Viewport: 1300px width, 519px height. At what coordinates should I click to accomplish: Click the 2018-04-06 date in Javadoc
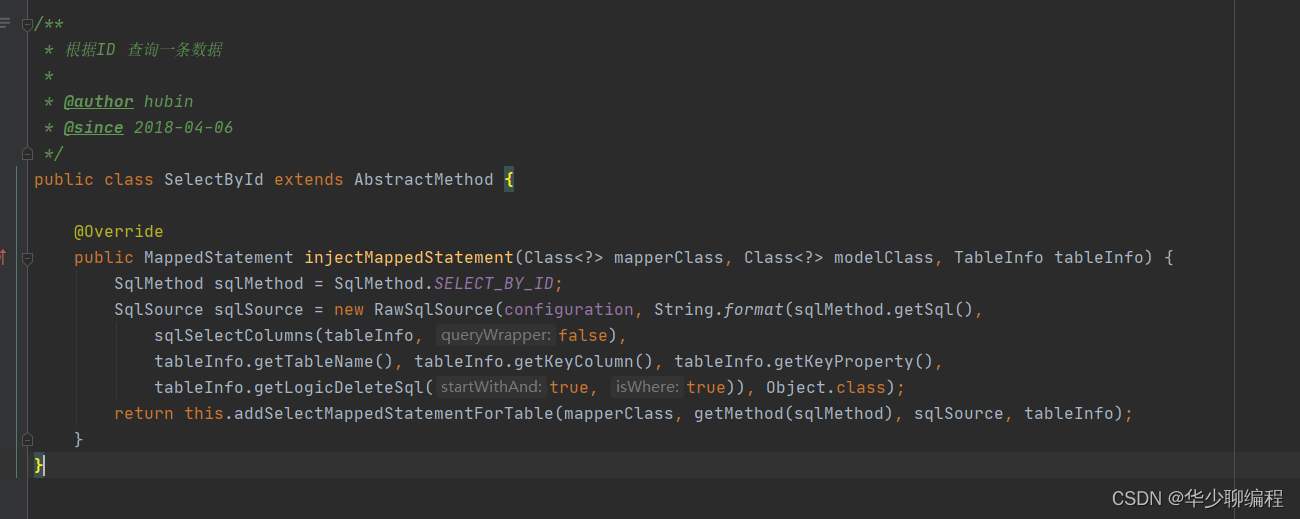tap(184, 128)
